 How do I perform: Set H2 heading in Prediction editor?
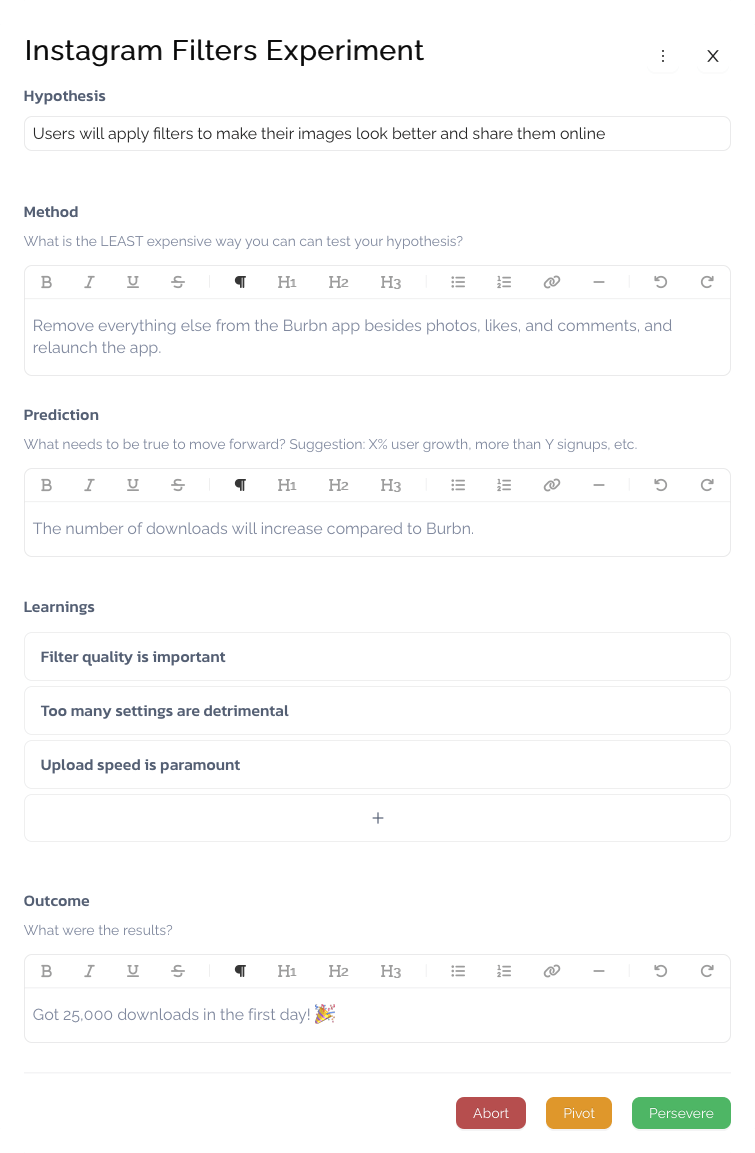[338, 485]
